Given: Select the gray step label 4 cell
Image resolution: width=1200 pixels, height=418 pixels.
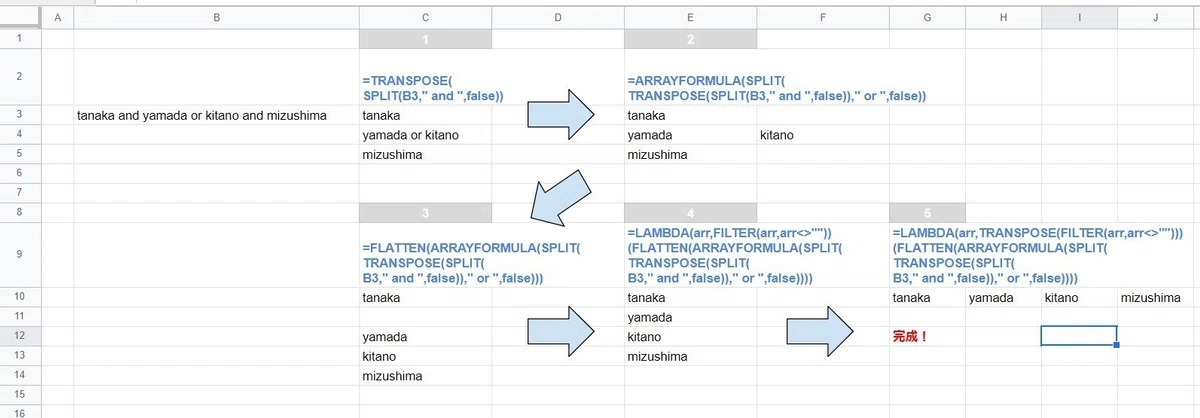Looking at the screenshot, I should point(691,213).
